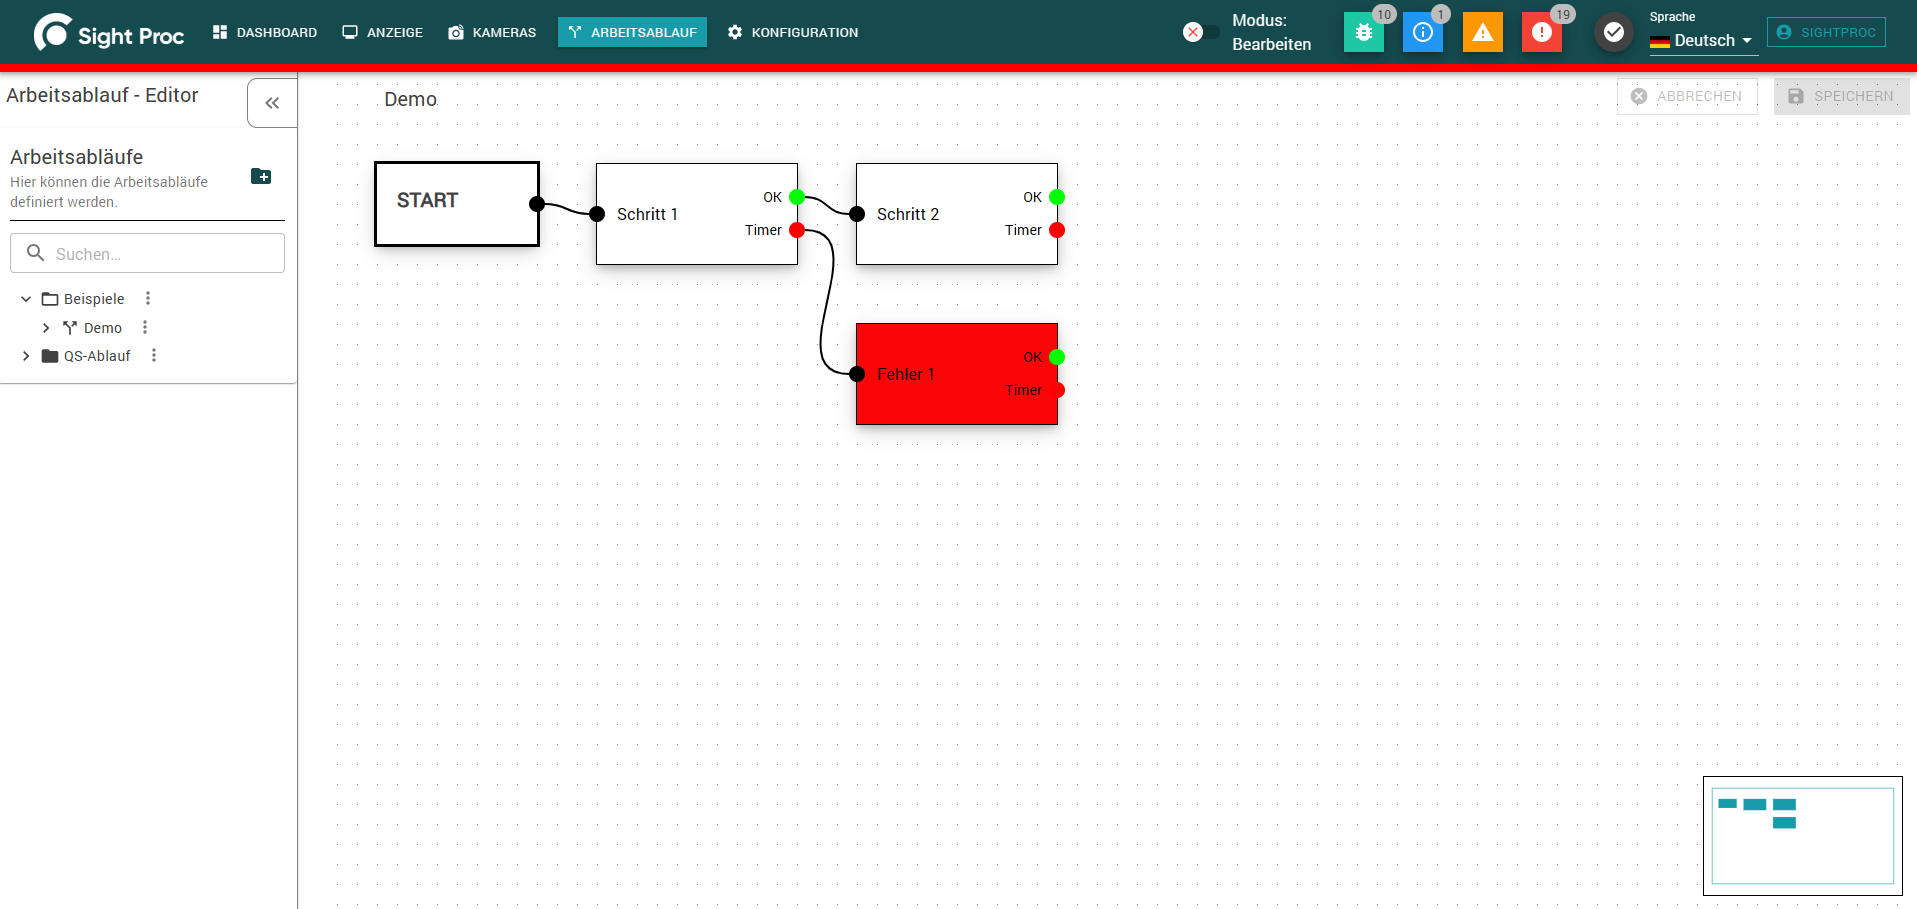Open the Beispiele folder options menu

148,298
